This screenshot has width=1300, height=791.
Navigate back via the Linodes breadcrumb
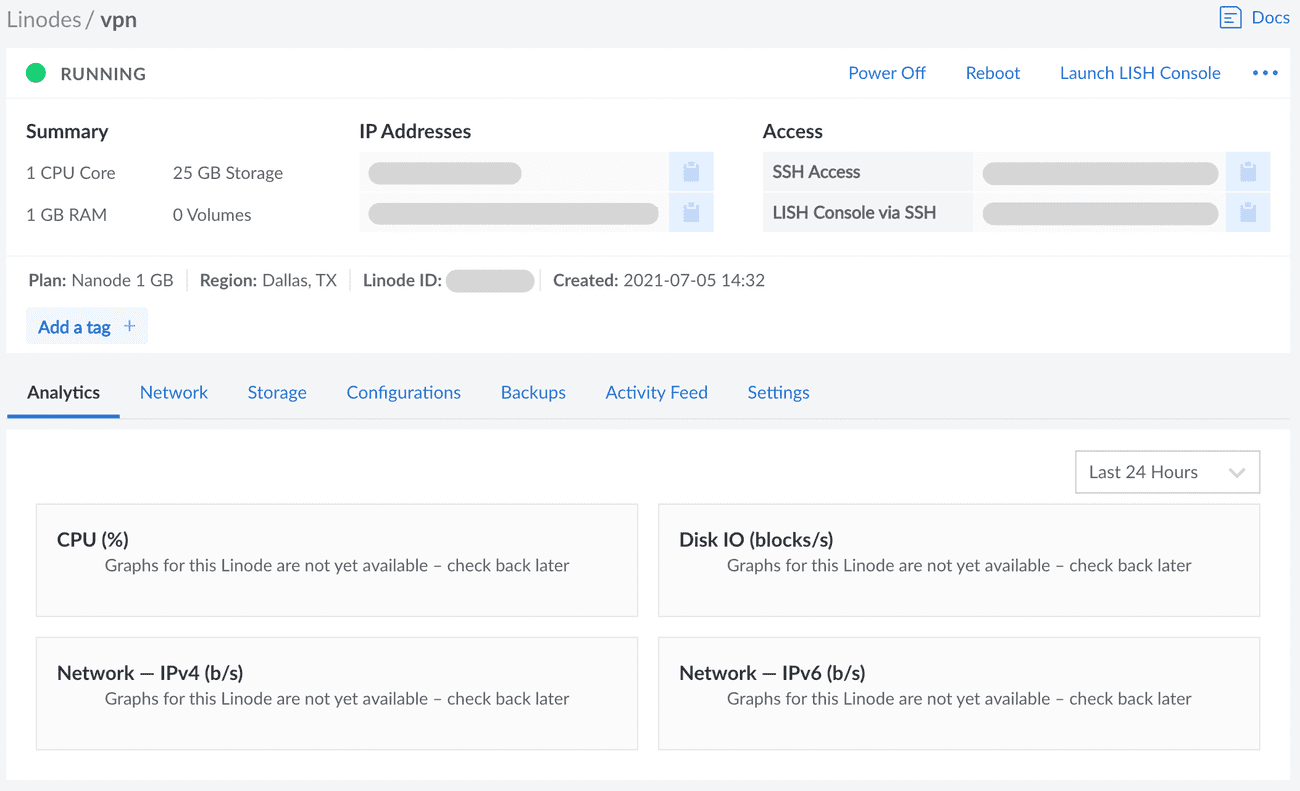click(44, 18)
